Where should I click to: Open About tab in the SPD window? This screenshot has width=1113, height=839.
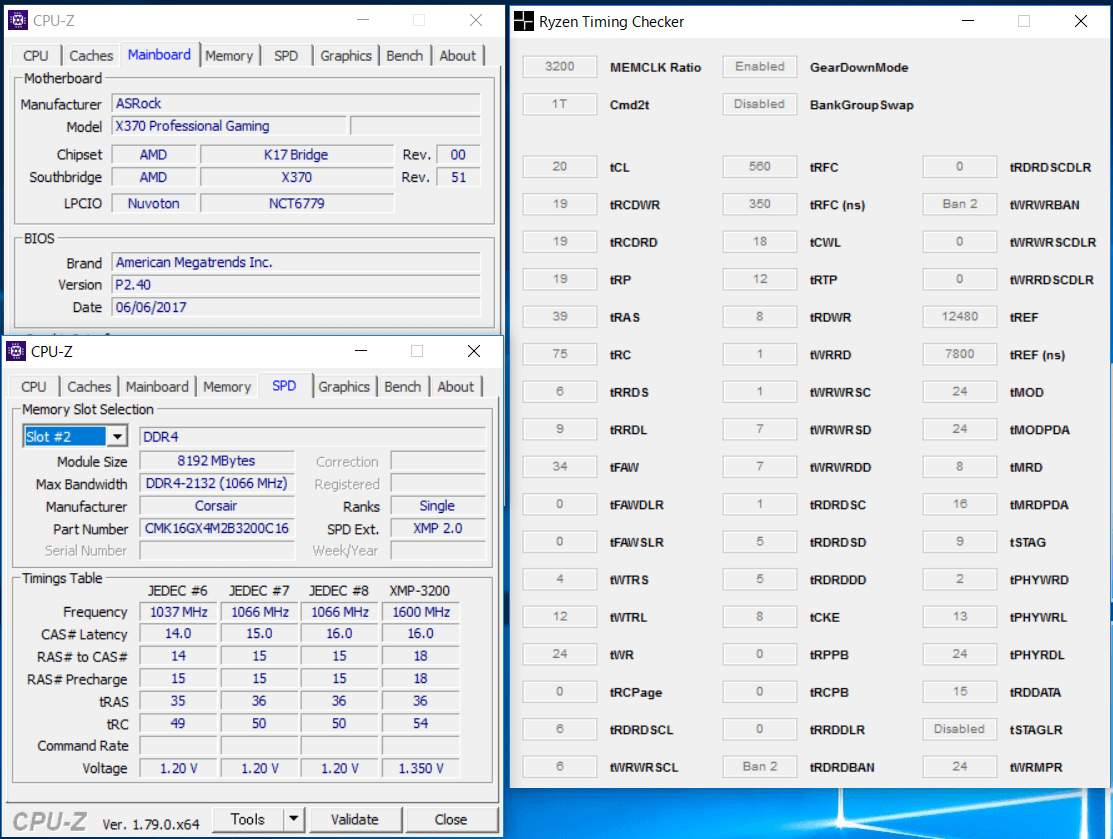[456, 387]
